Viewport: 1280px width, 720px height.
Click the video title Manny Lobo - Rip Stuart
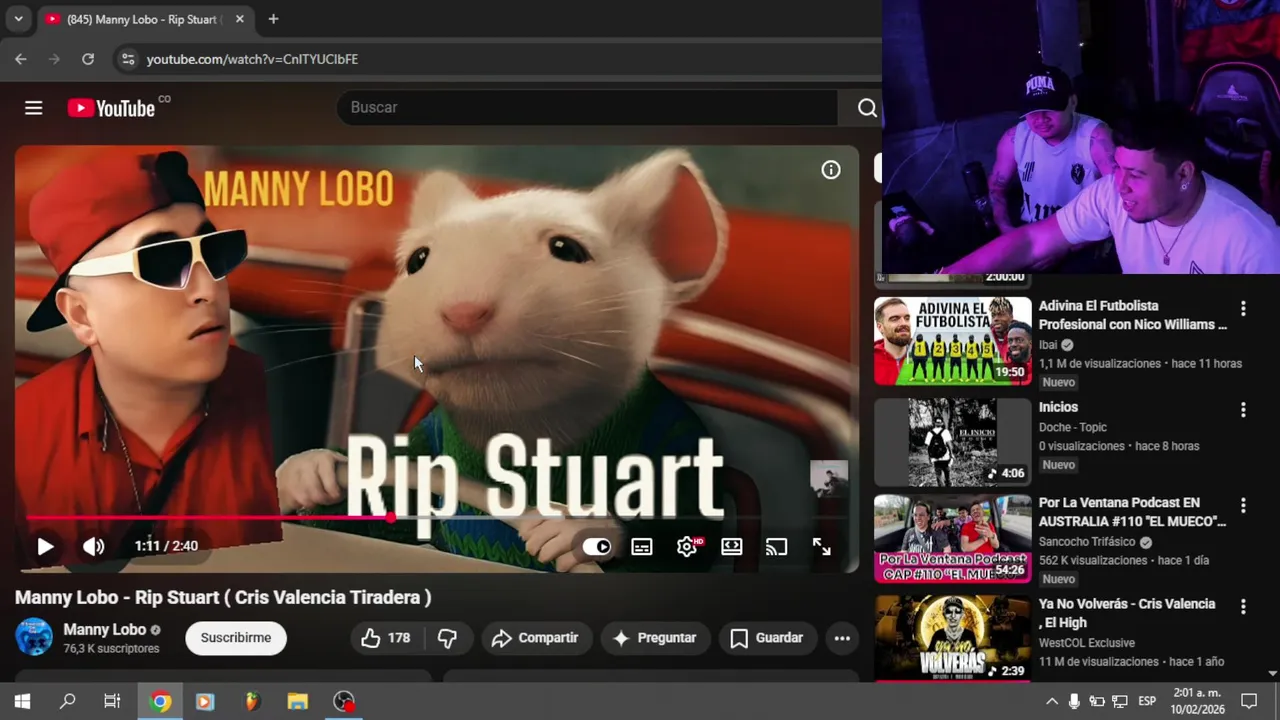223,597
